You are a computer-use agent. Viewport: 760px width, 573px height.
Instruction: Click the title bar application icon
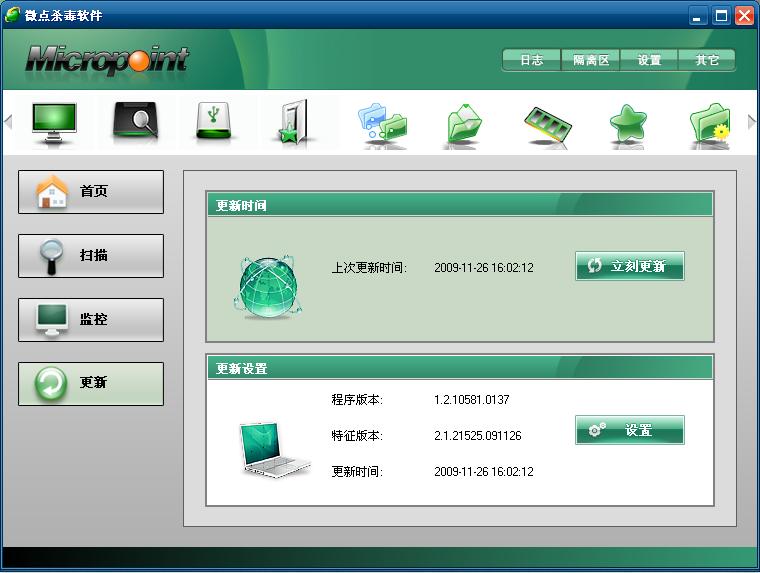12,15
